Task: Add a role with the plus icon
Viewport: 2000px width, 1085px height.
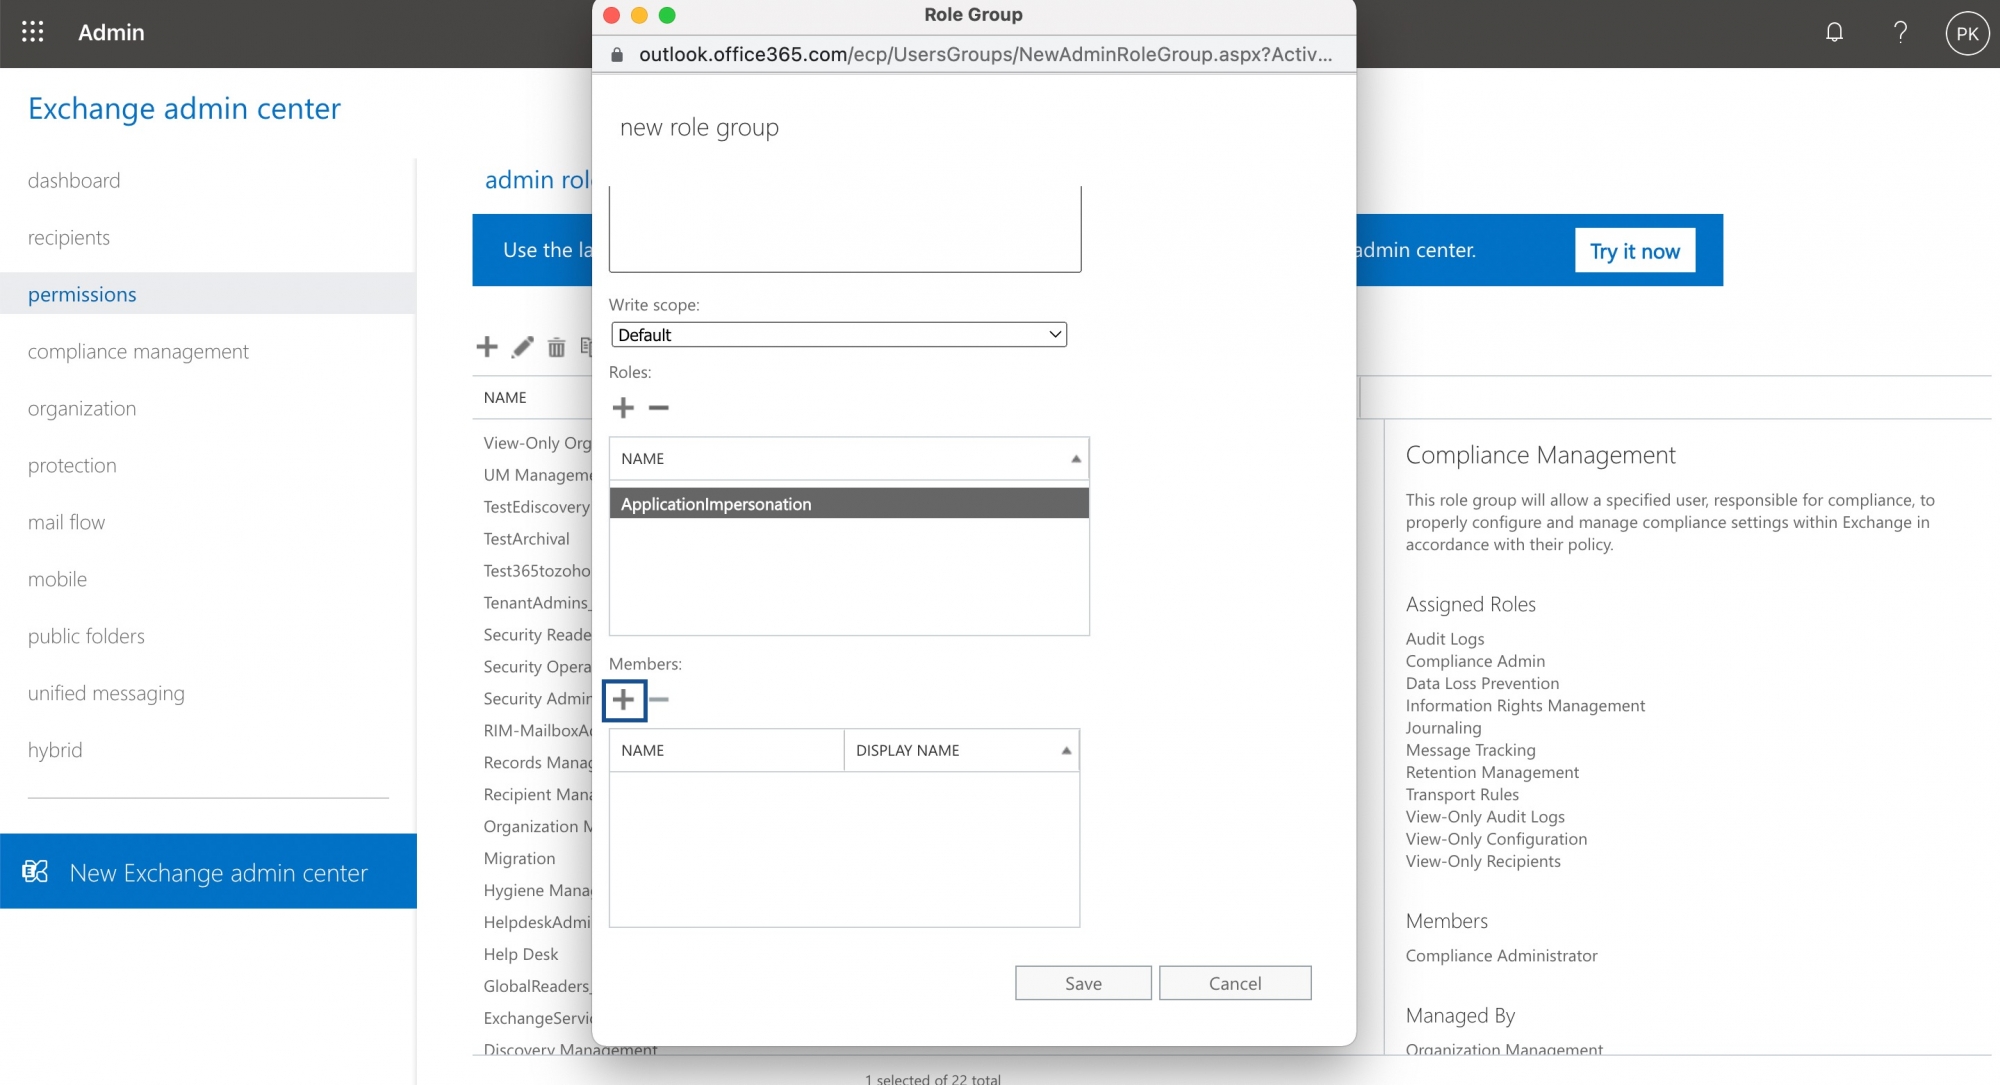Action: [x=623, y=408]
